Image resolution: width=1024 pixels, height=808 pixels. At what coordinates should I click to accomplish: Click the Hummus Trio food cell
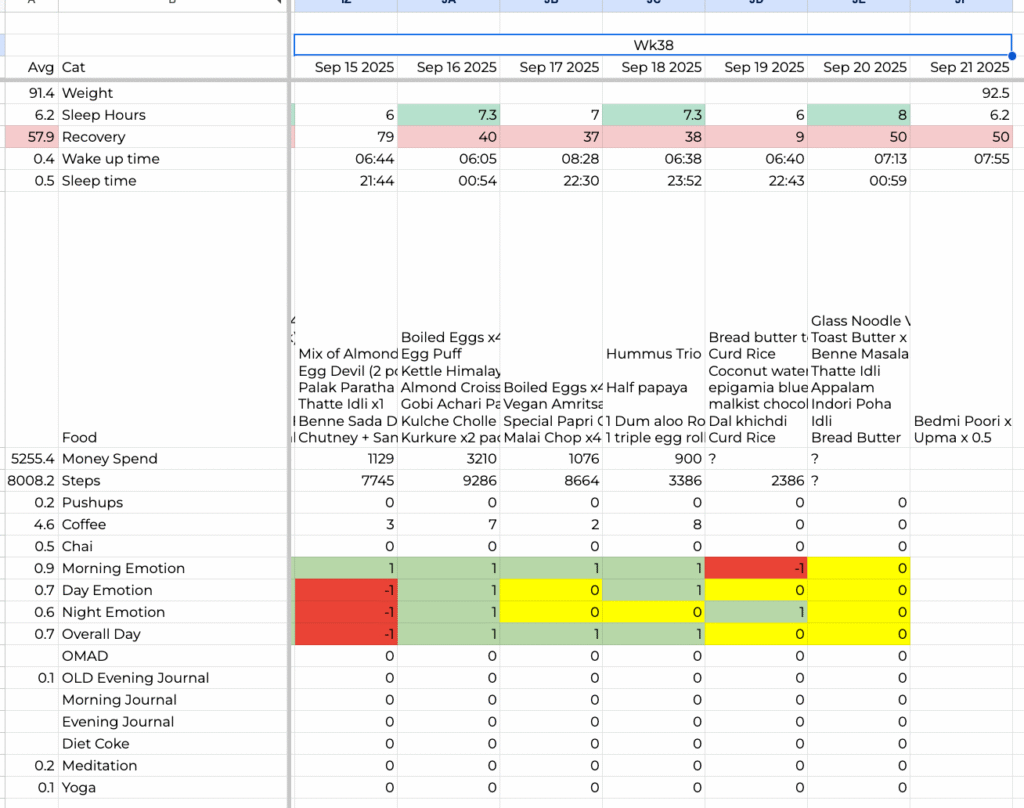654,319
